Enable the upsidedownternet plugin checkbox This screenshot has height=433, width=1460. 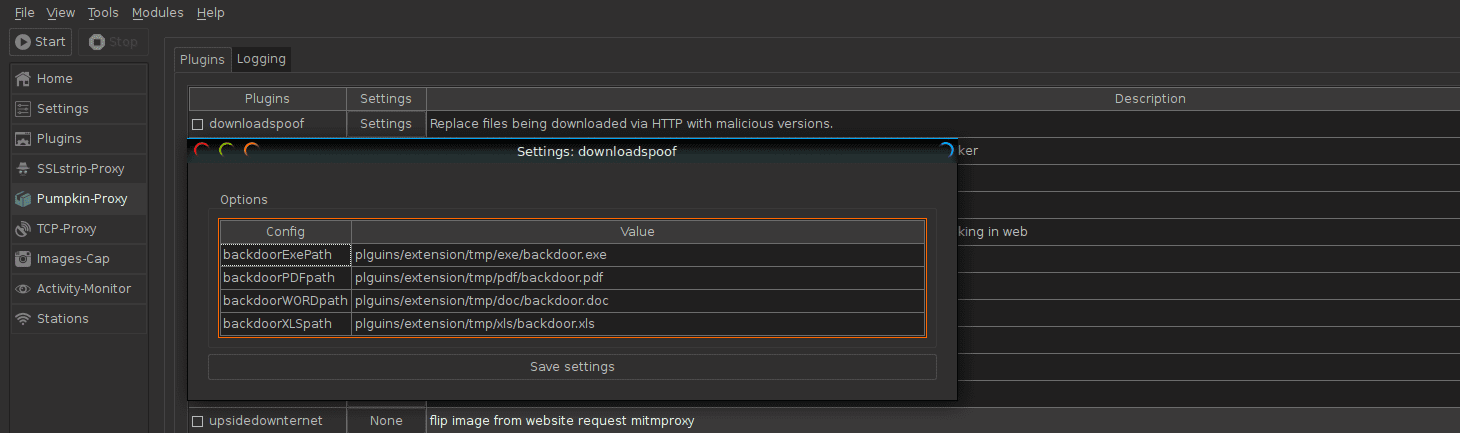(198, 421)
